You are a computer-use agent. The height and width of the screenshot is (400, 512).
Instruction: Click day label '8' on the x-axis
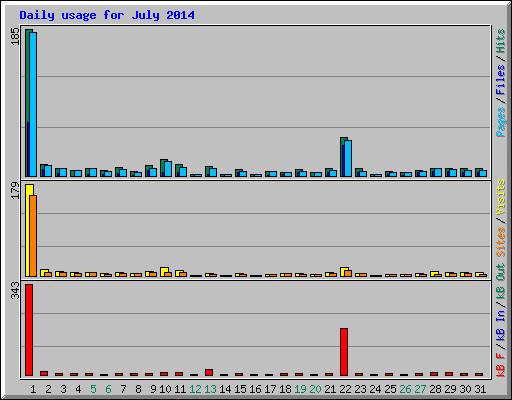pos(138,389)
